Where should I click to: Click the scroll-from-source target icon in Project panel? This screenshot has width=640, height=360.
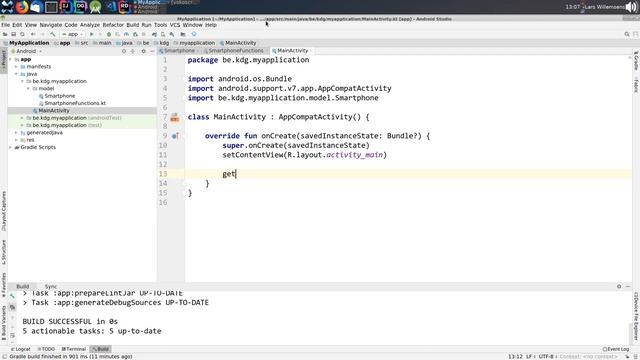tap(124, 51)
